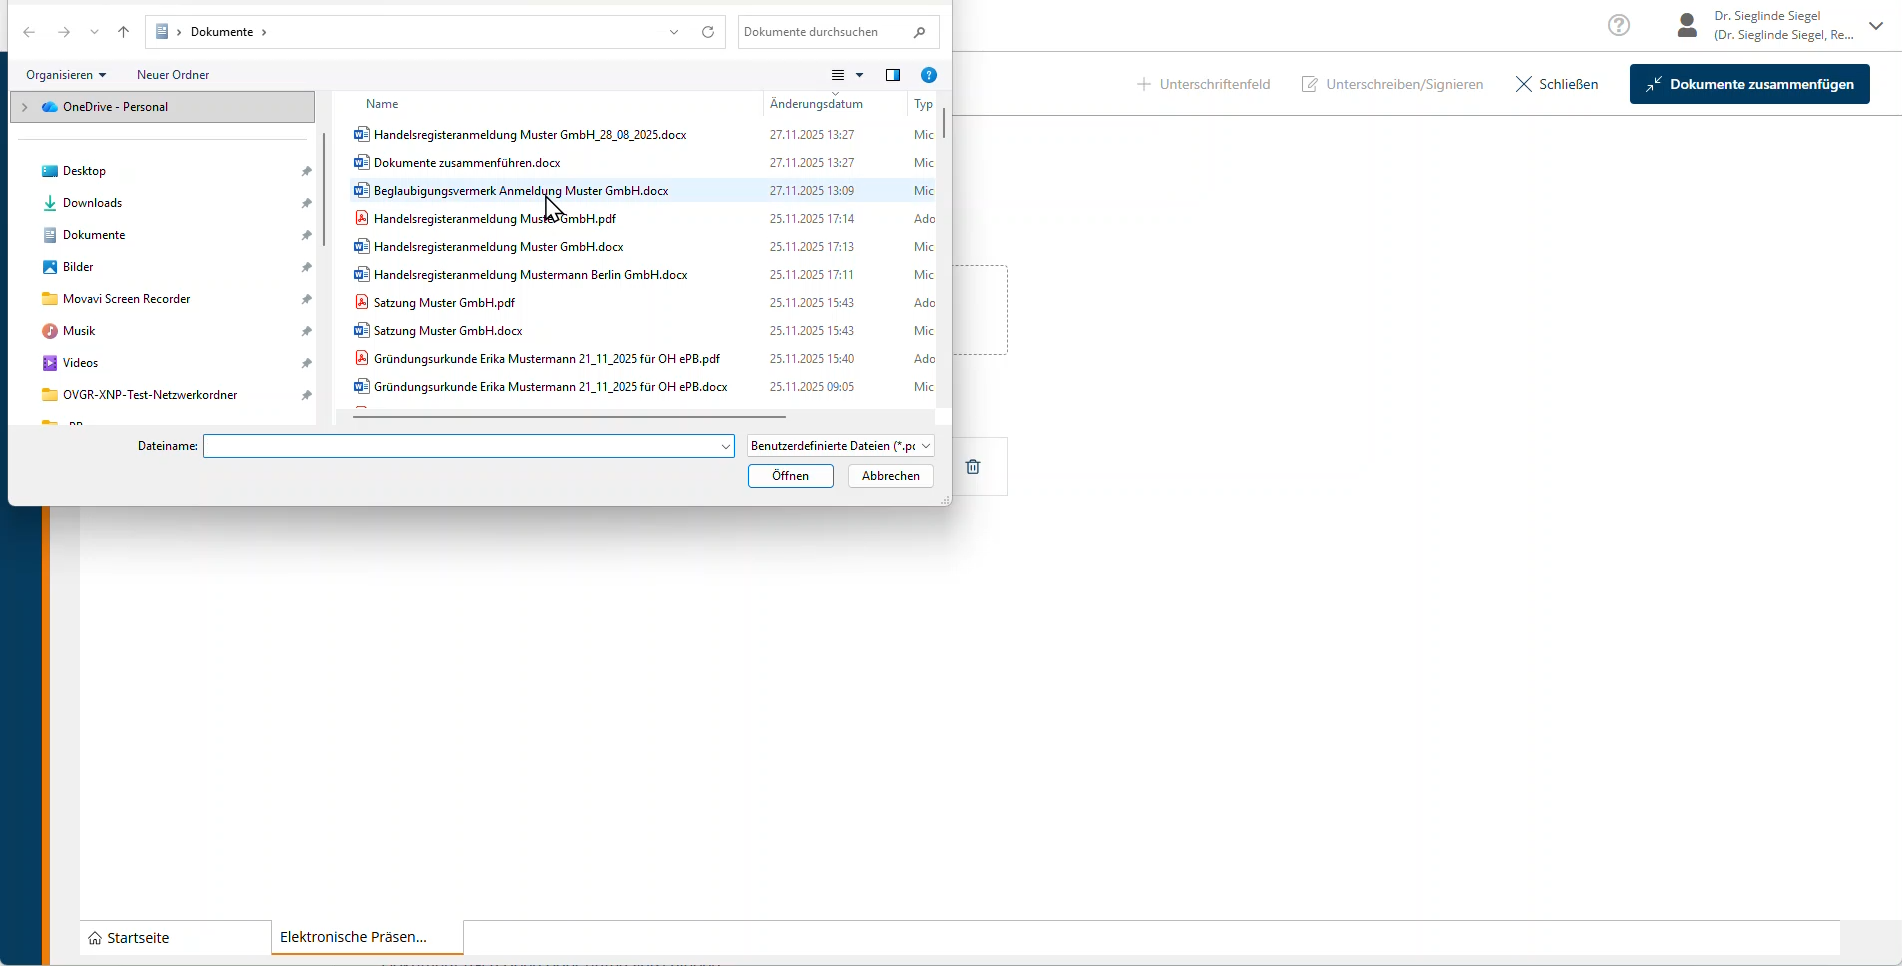Open the Organisieren menu
This screenshot has height=966, width=1902.
[66, 75]
